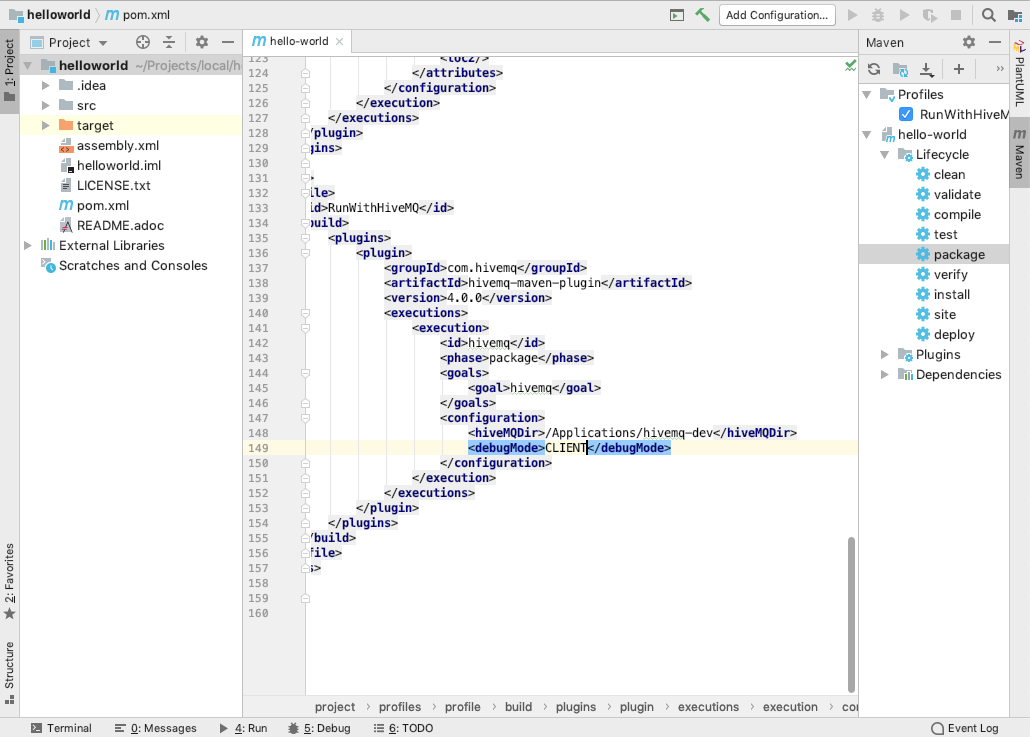Viewport: 1030px width, 737px height.
Task: Expand the Dependencies node in Maven
Action: (884, 375)
